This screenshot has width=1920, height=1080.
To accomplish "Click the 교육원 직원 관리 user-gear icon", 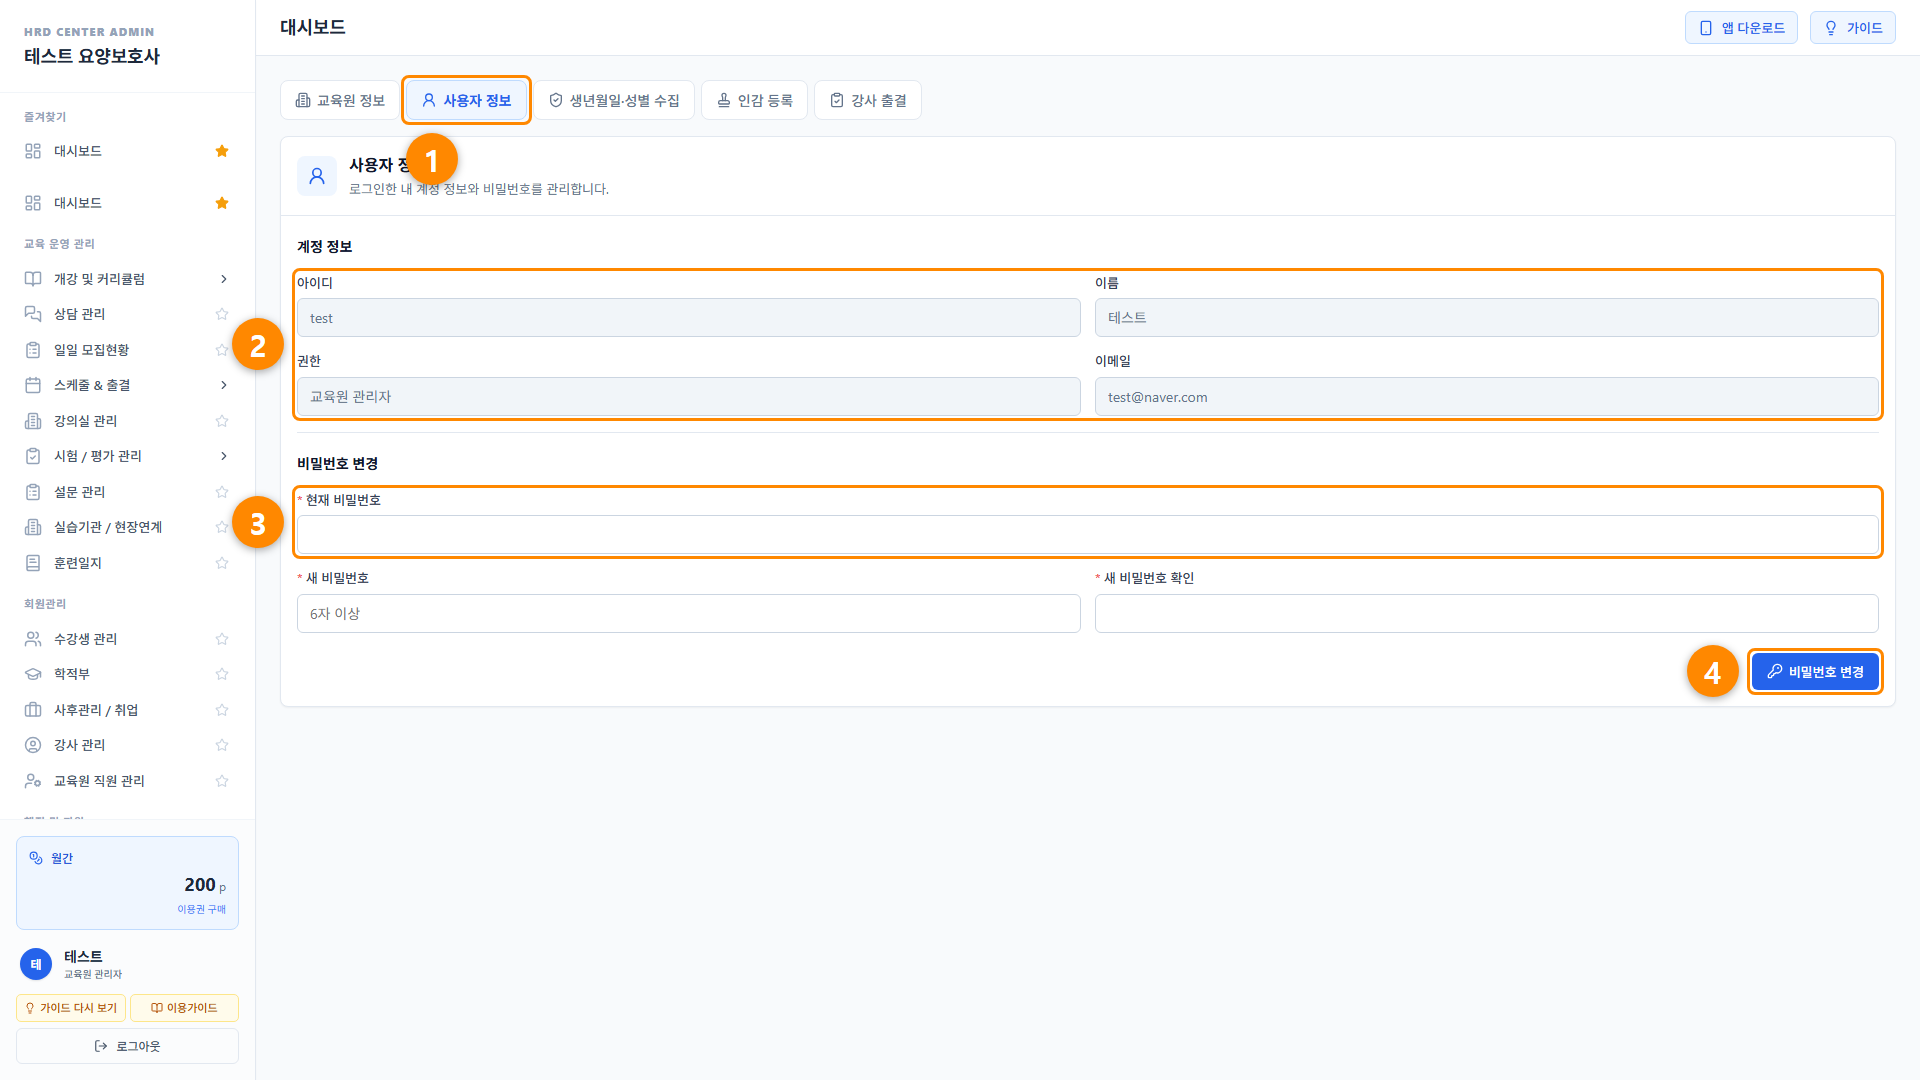I will pos(33,781).
